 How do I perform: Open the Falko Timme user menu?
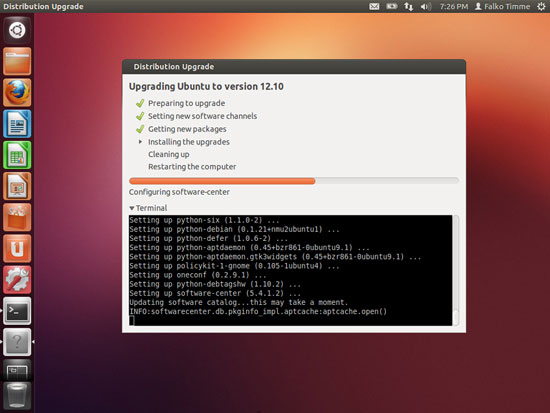(x=502, y=6)
